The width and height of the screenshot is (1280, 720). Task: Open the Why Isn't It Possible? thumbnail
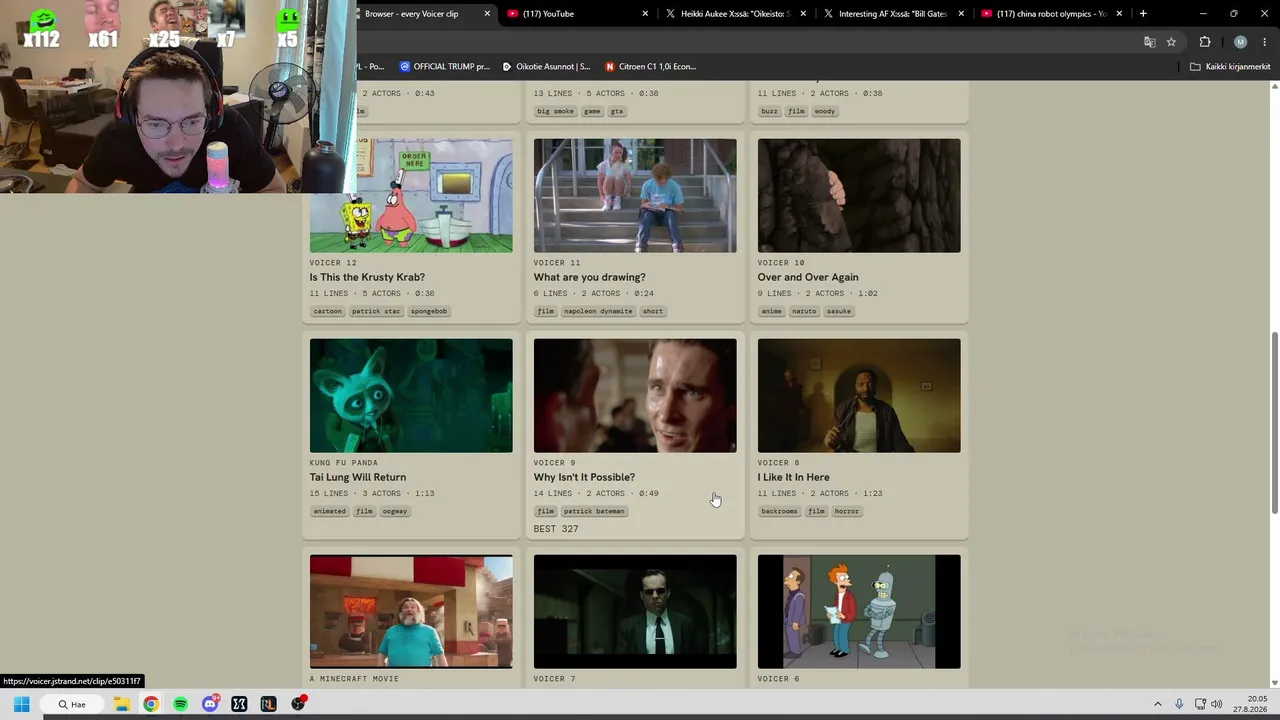(635, 396)
